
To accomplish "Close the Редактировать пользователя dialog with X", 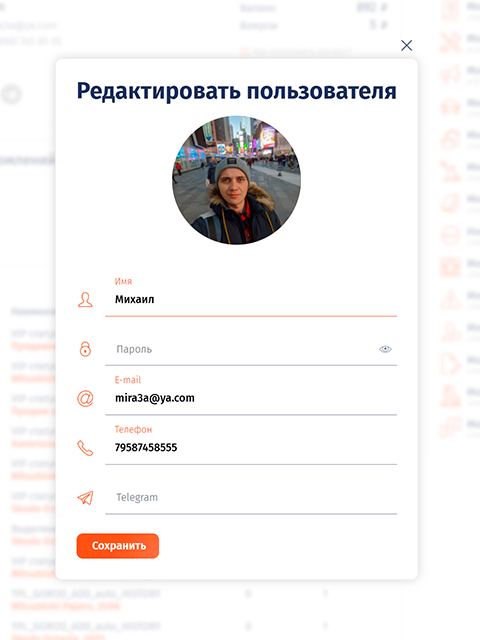I will click(407, 45).
